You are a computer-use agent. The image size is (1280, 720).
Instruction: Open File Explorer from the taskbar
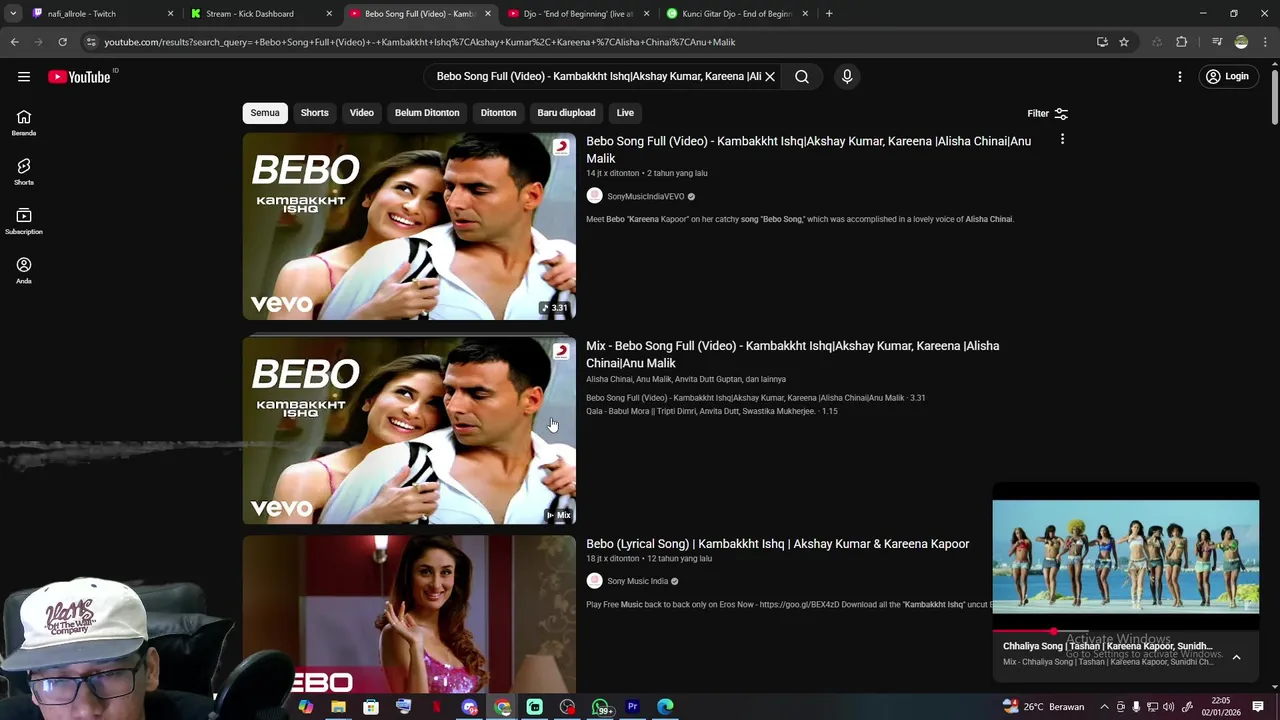pyautogui.click(x=338, y=707)
